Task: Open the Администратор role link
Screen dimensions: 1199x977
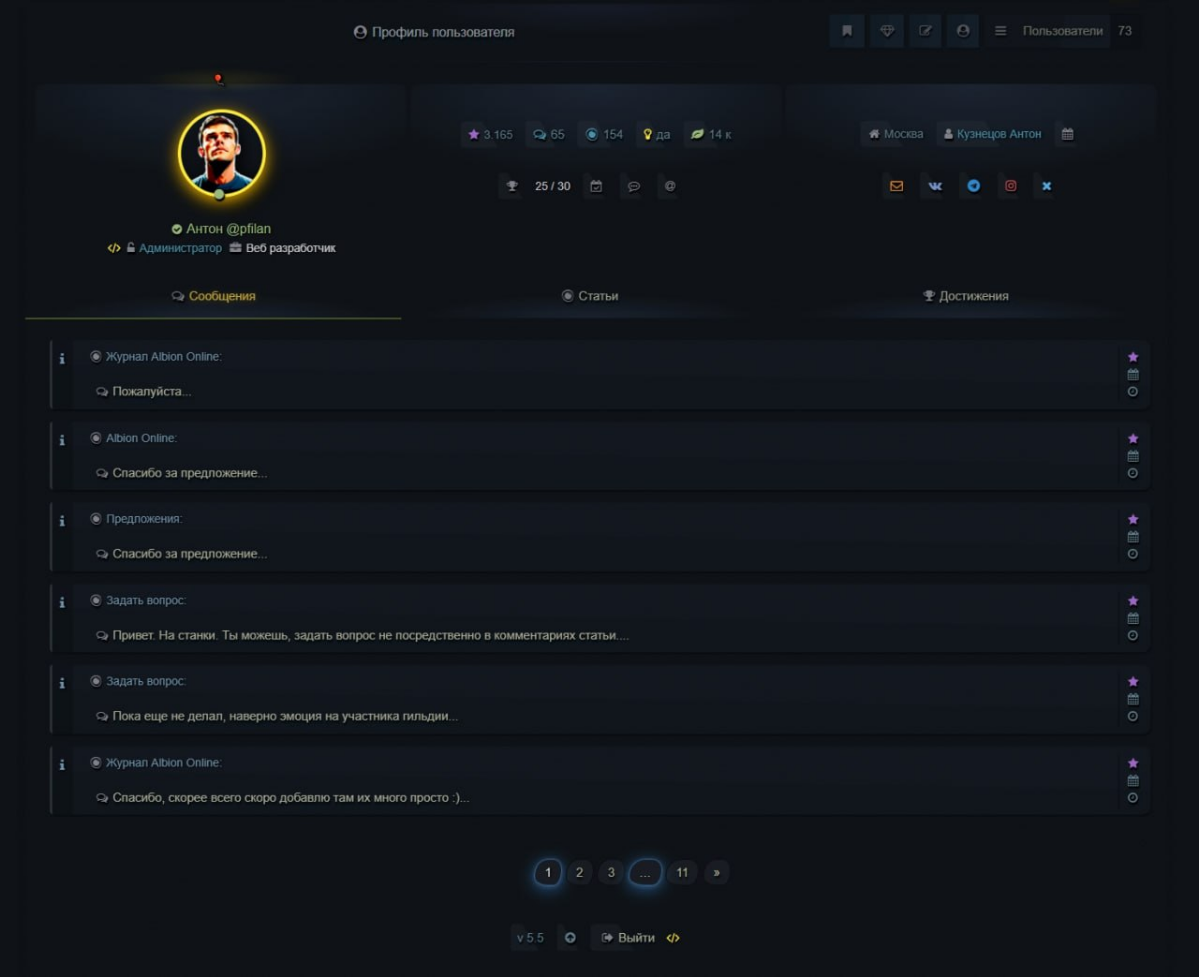Action: (180, 248)
